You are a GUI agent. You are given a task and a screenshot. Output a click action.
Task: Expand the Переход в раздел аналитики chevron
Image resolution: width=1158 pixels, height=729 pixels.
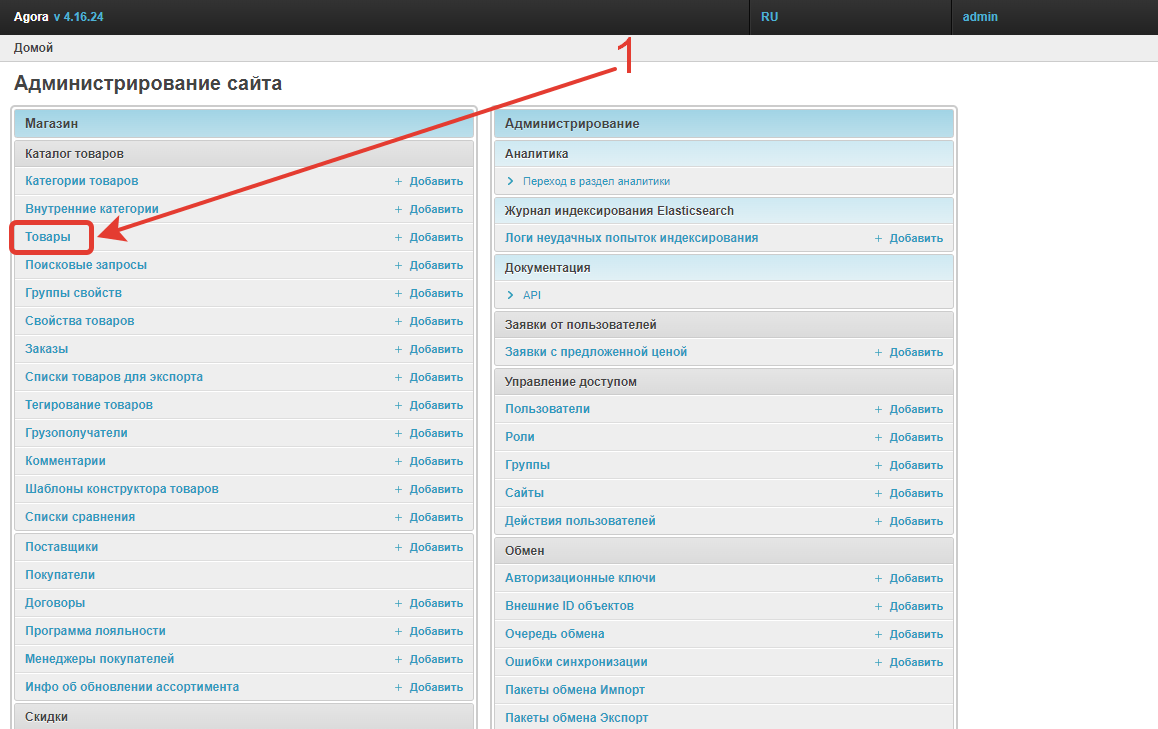510,182
